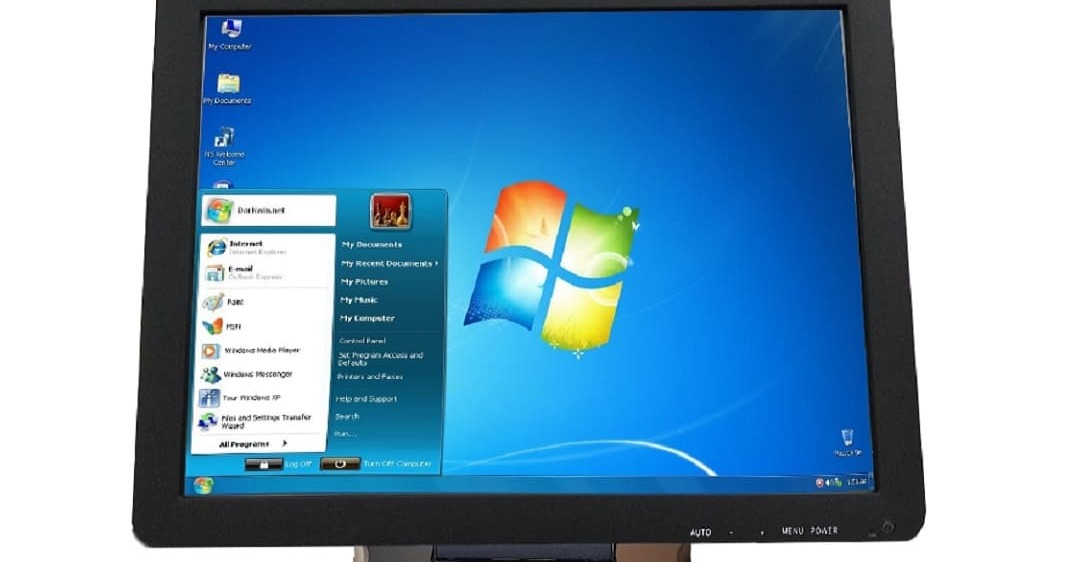Select Help and Support
The width and height of the screenshot is (1080, 562).
pos(366,399)
